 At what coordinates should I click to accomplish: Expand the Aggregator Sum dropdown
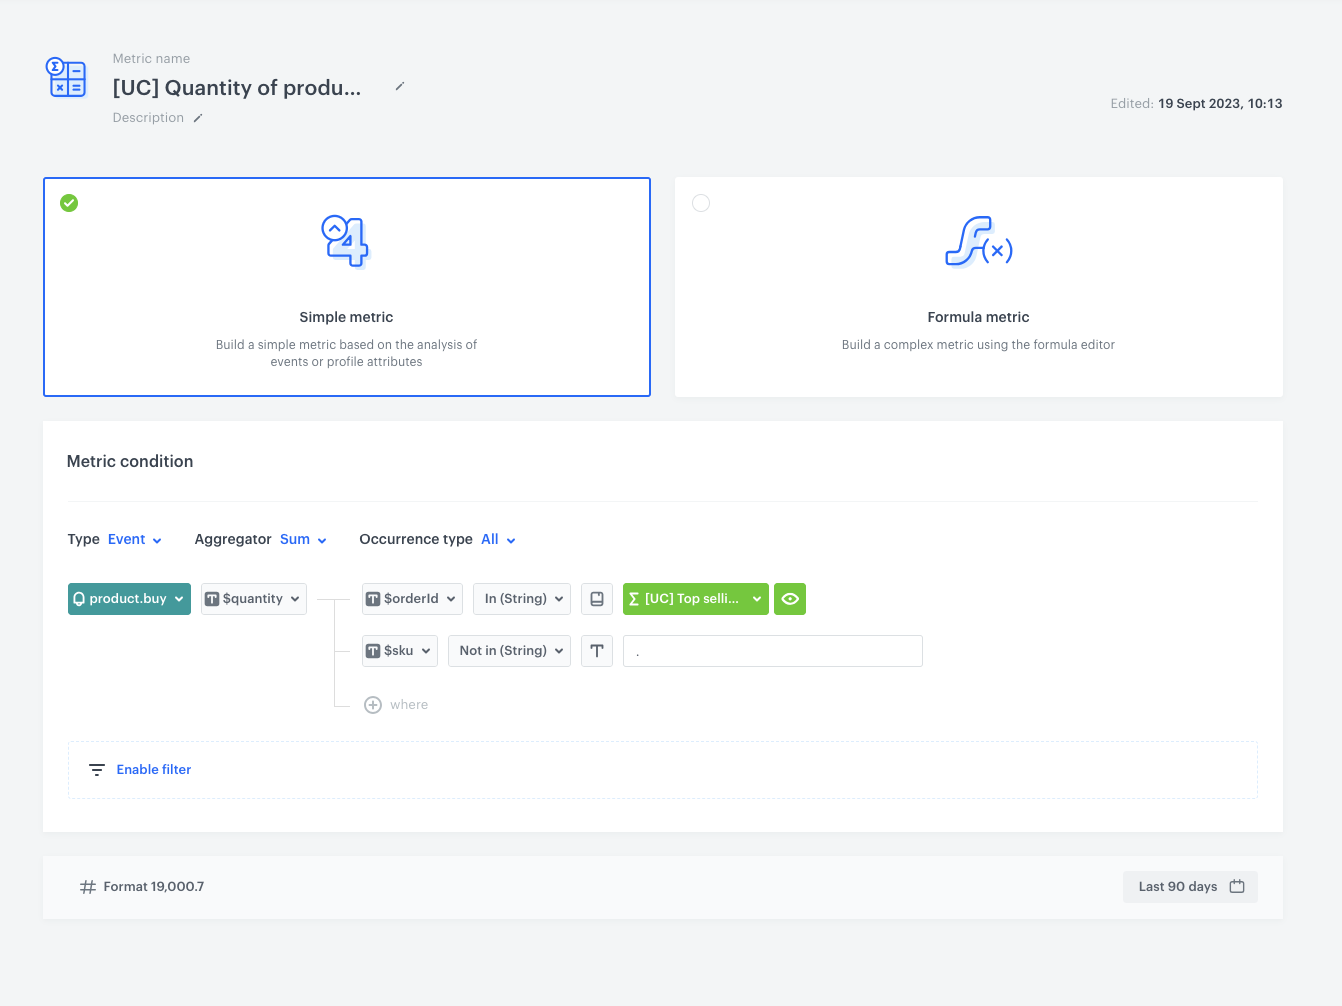(x=303, y=540)
